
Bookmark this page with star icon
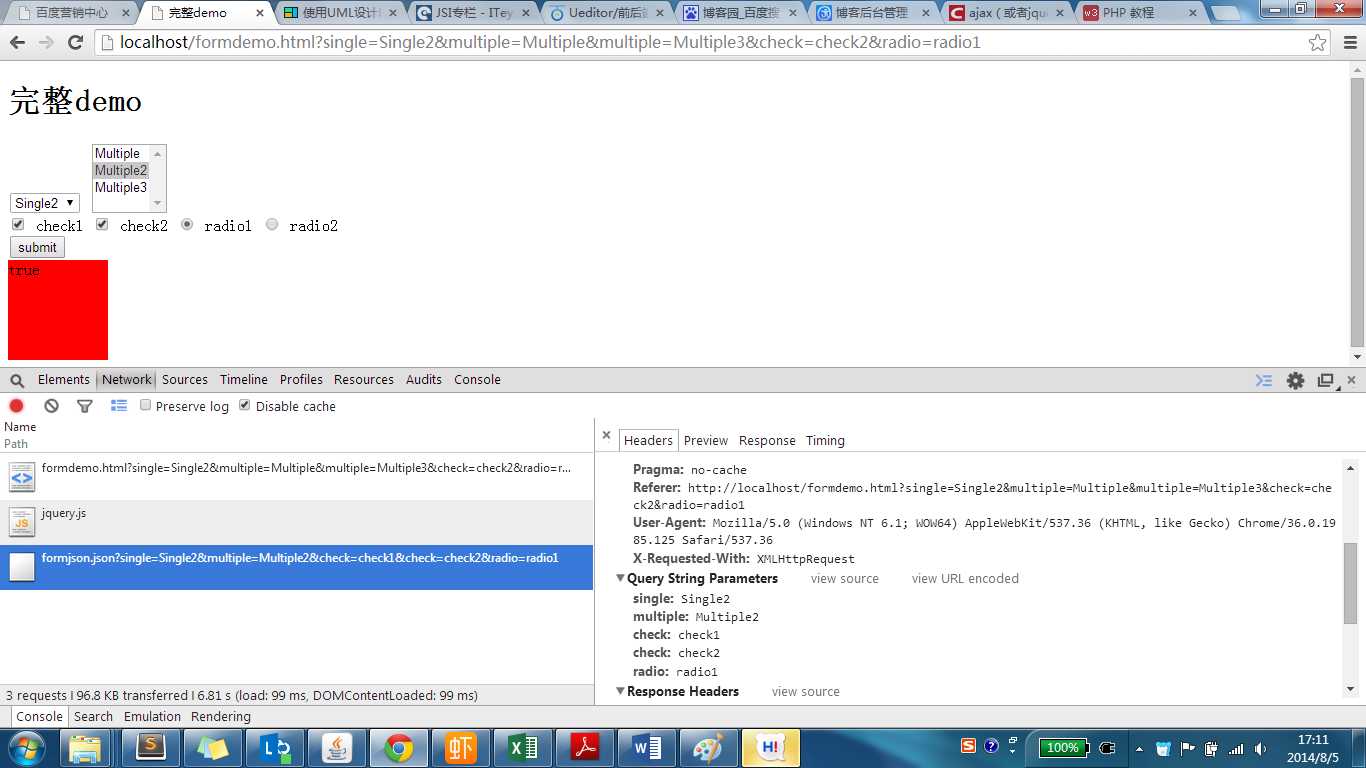(1318, 43)
